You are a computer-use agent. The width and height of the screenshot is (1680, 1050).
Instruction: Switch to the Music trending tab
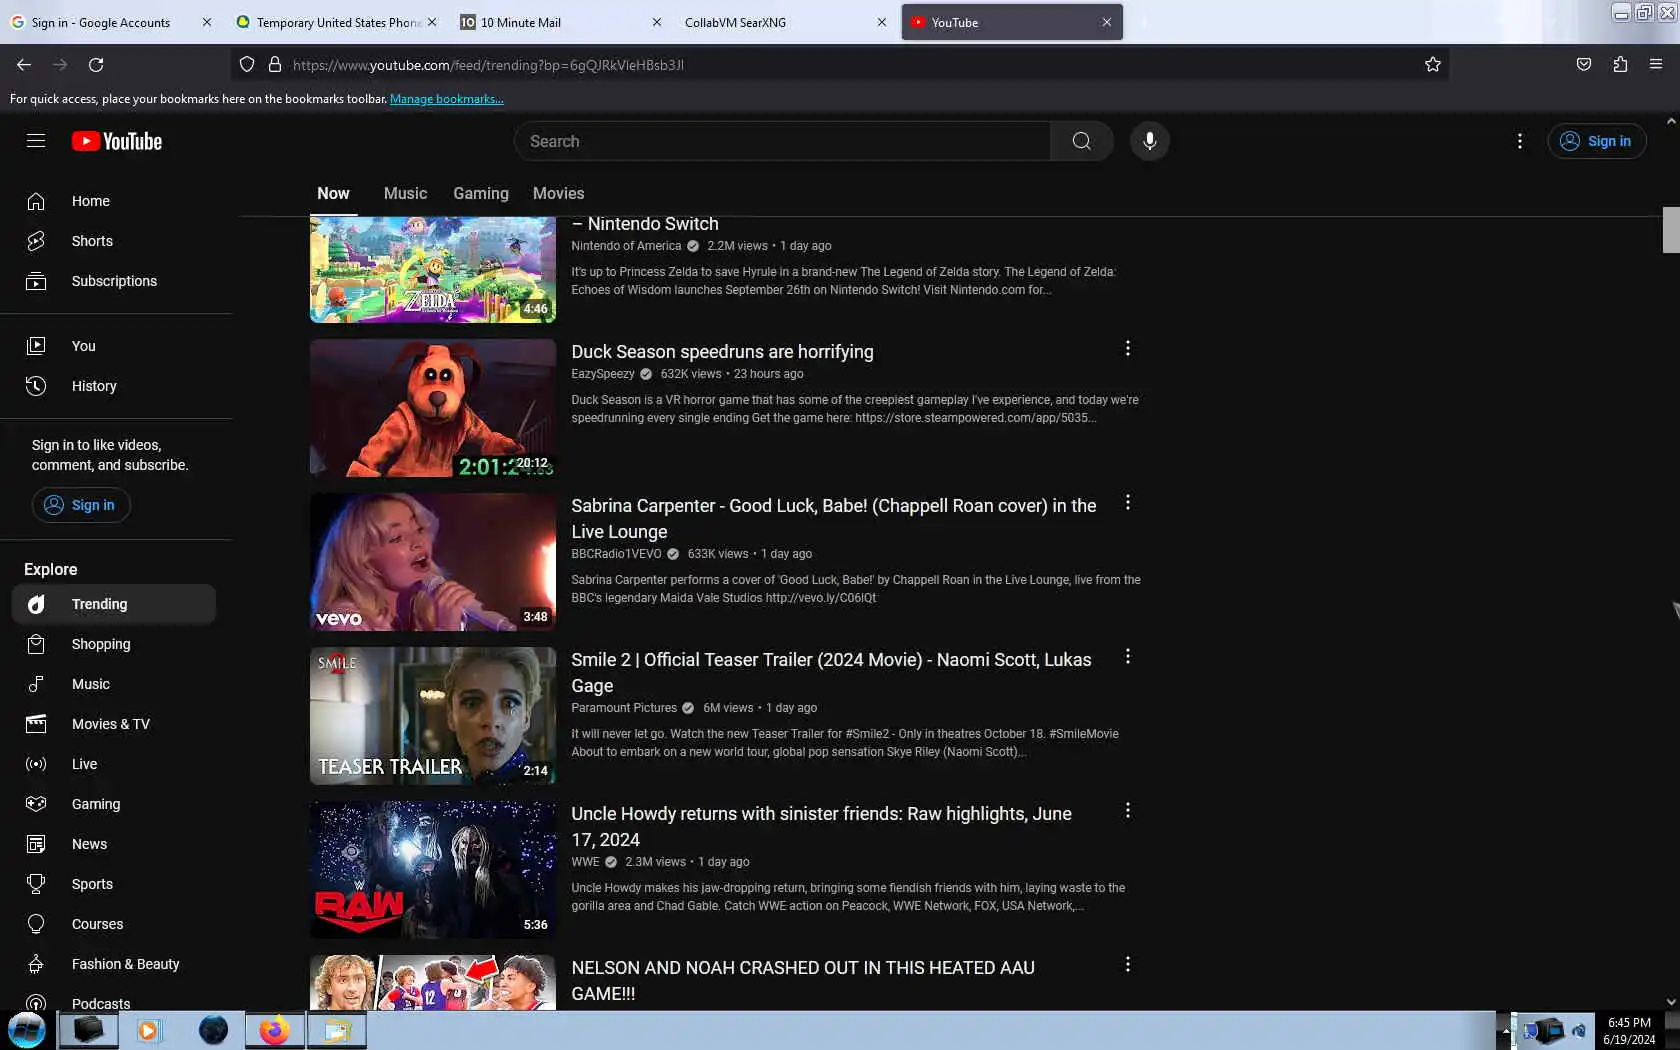click(x=405, y=193)
